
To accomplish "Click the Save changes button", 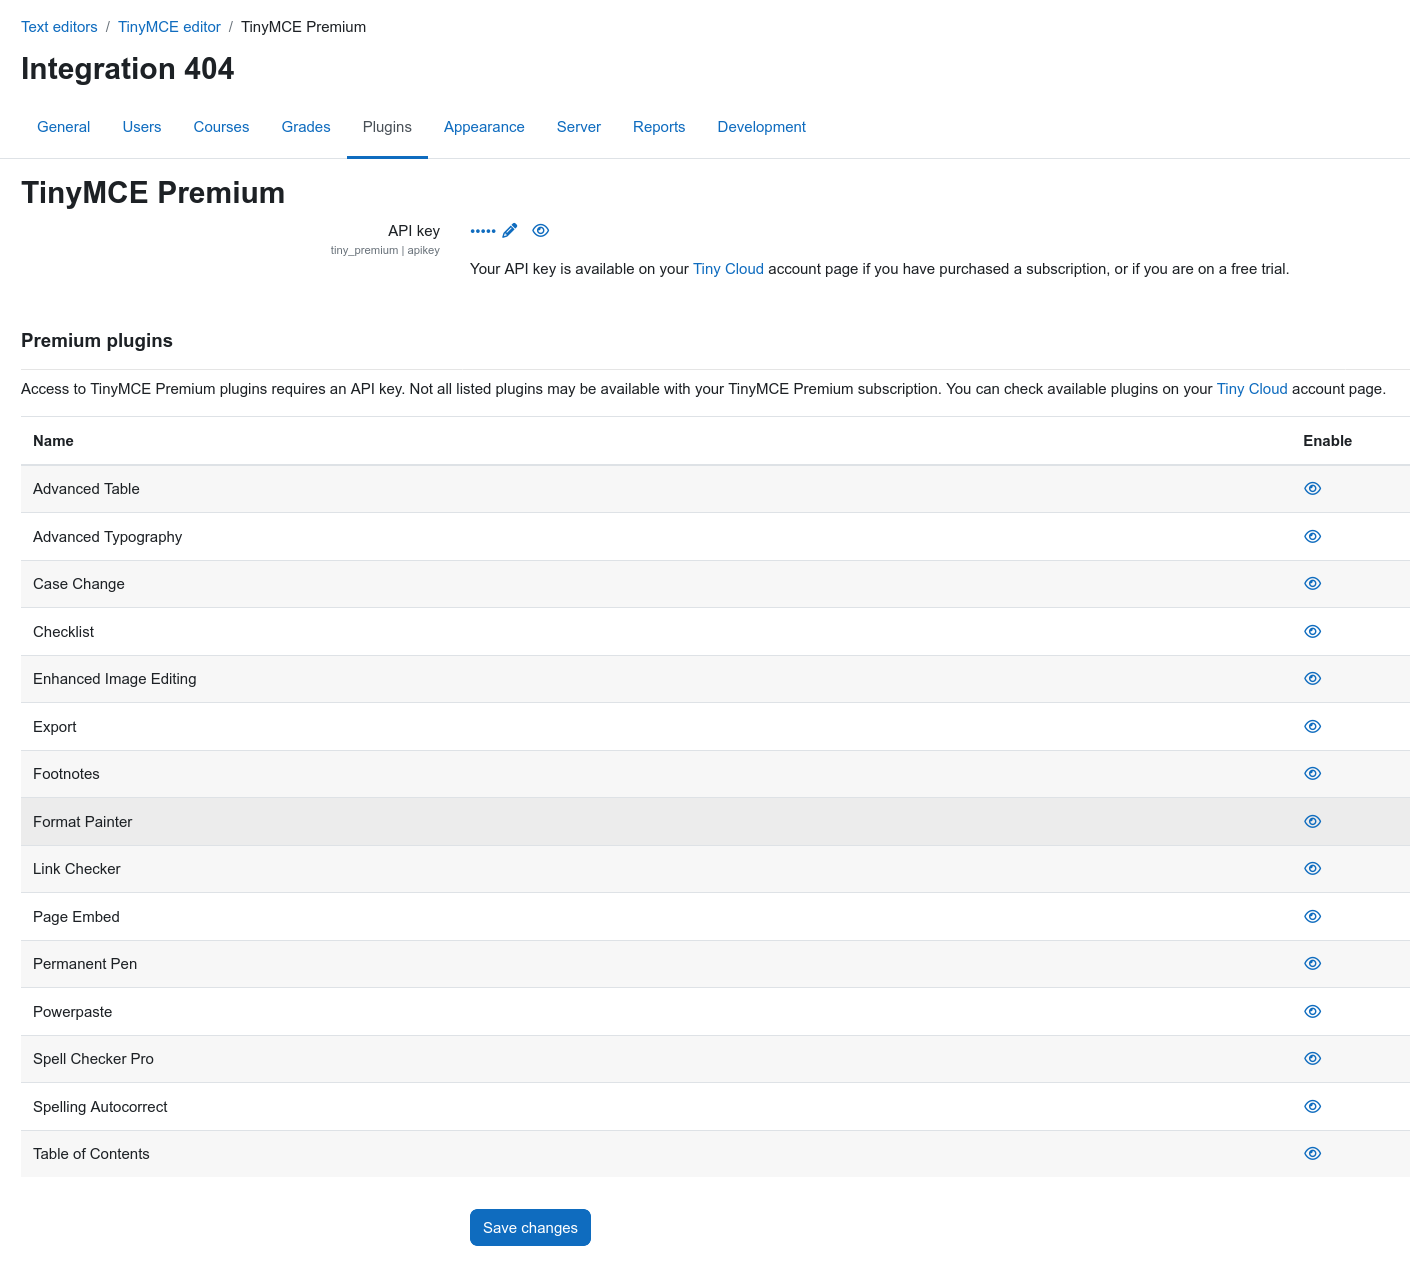I will [530, 1228].
